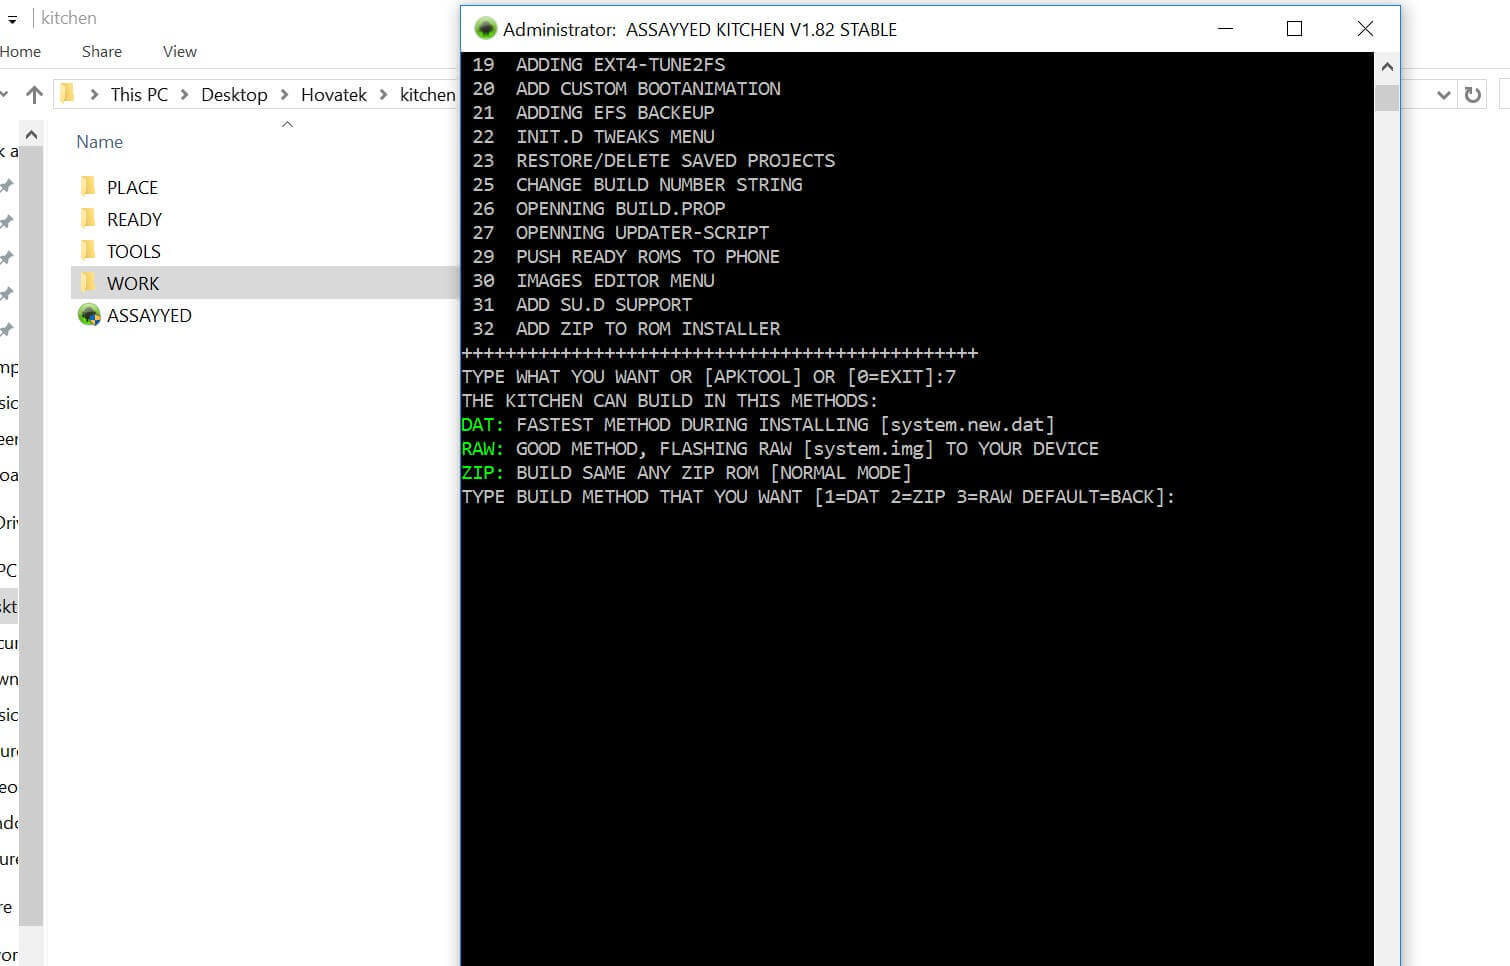The height and width of the screenshot is (966, 1510).
Task: Switch to the Share tab
Action: pos(101,51)
